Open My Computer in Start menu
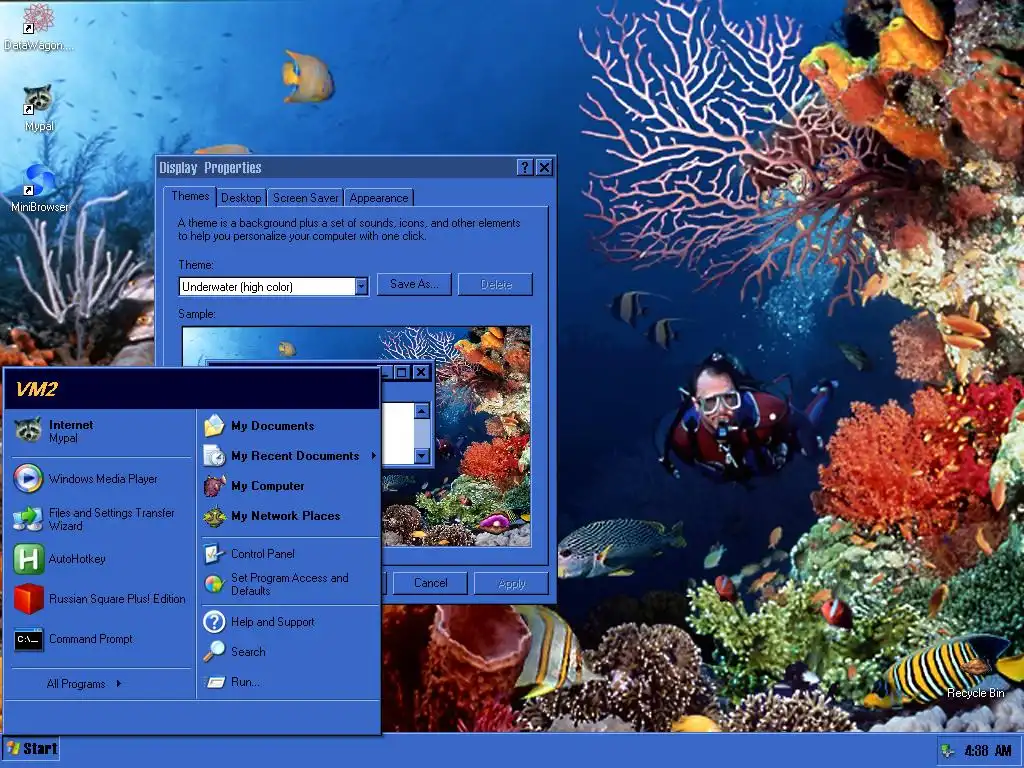The height and width of the screenshot is (768, 1024). click(290, 486)
